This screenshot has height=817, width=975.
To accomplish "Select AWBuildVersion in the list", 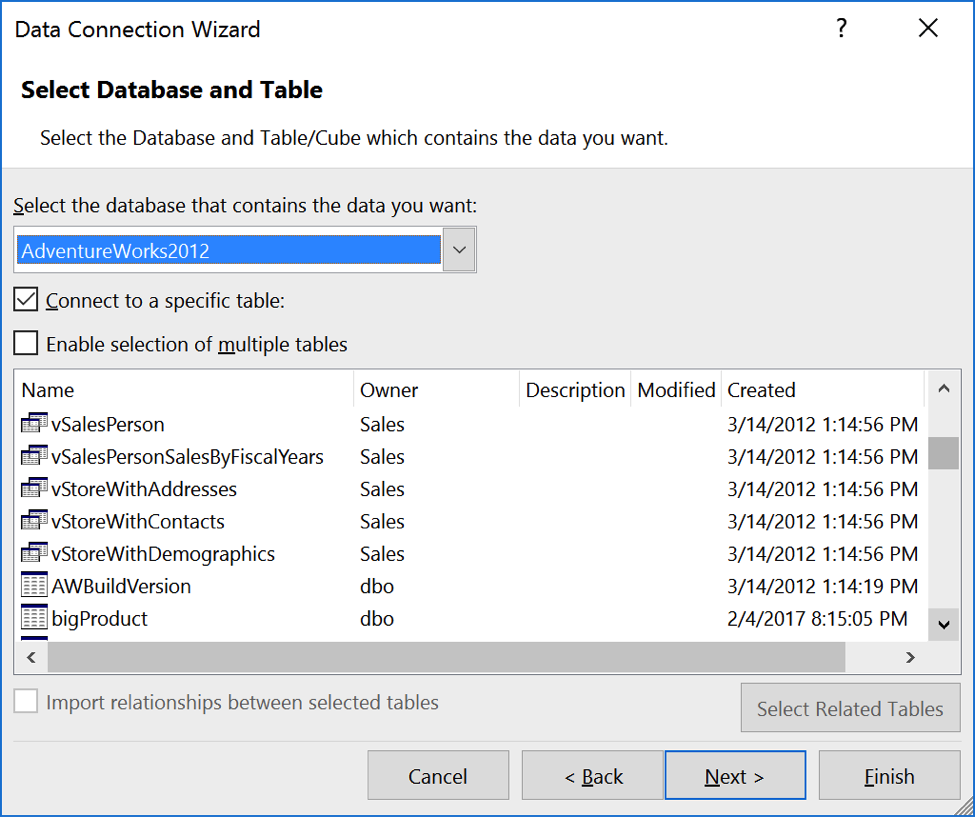I will point(121,586).
